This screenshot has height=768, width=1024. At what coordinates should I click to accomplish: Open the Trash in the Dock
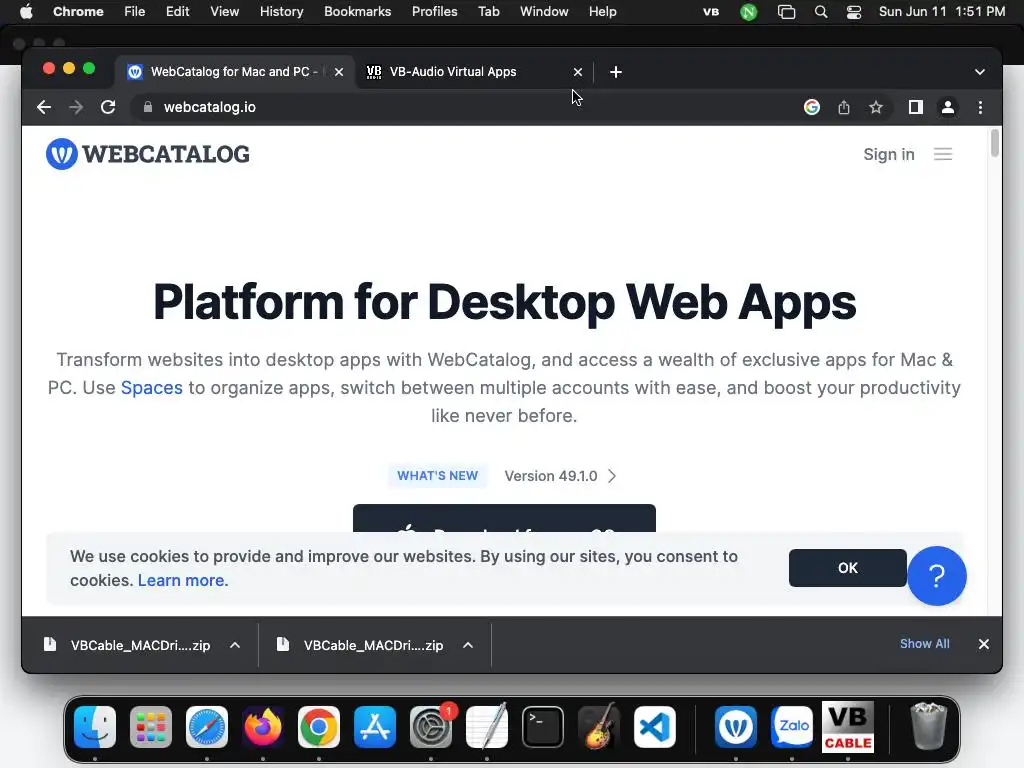(x=929, y=726)
